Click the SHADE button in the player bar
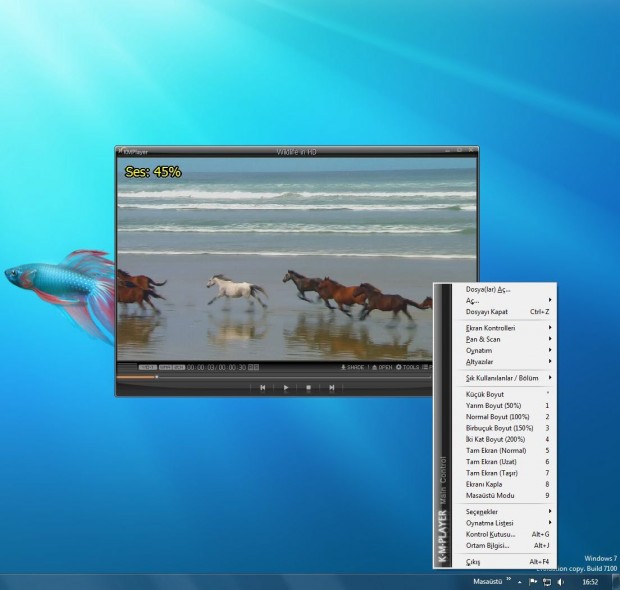620x590 pixels. point(352,367)
